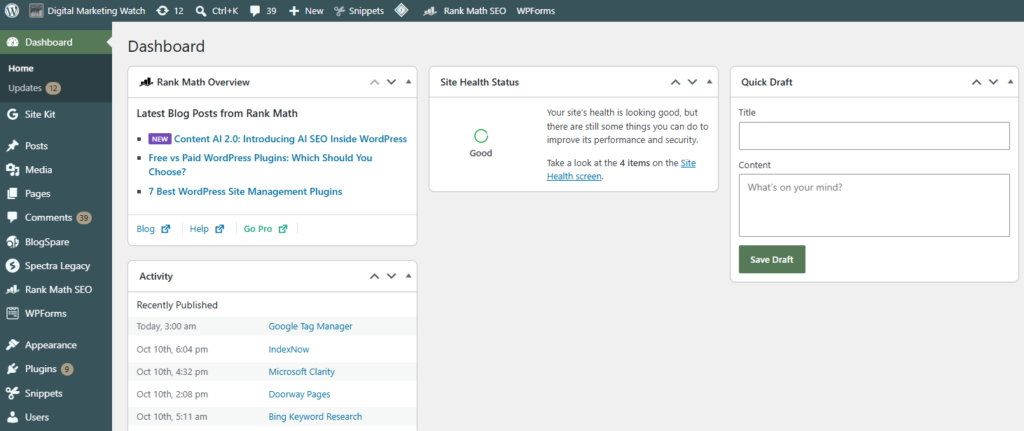Viewport: 1024px width, 431px height.
Task: Click the external-link icon beside Blog
Action: (x=166, y=229)
